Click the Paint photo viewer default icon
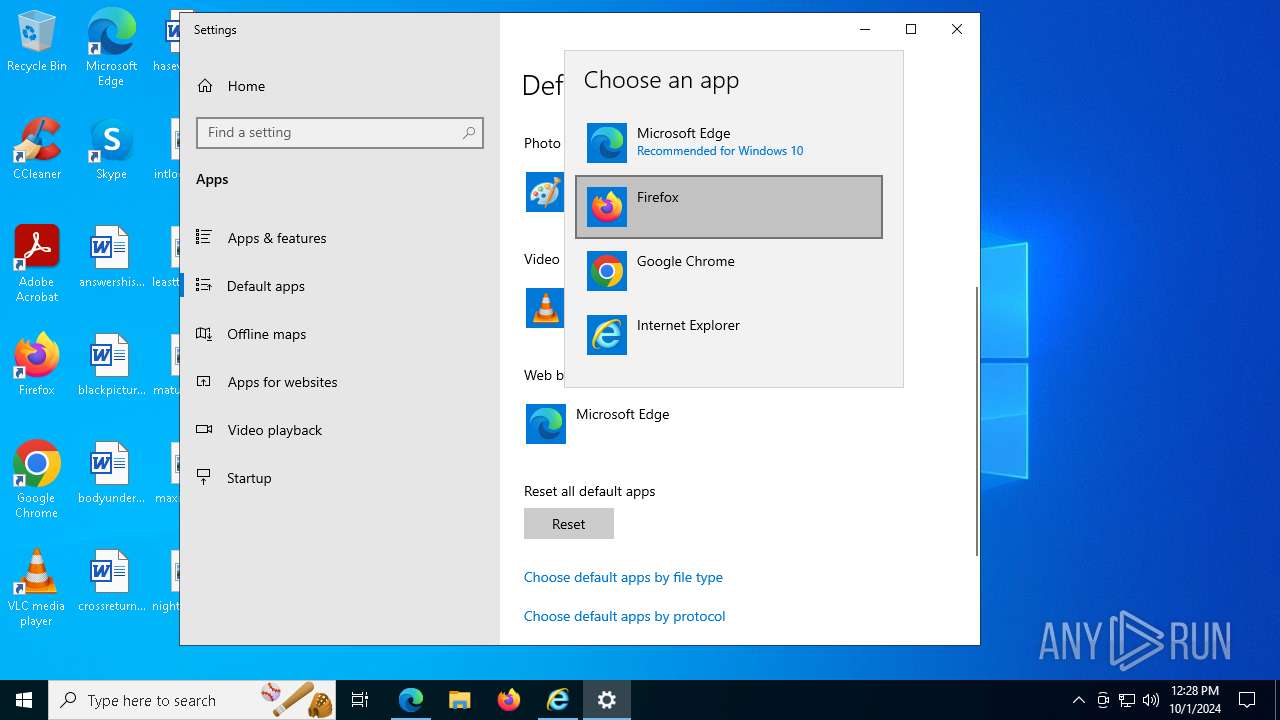Screen dimensions: 1280x720 tap(545, 192)
